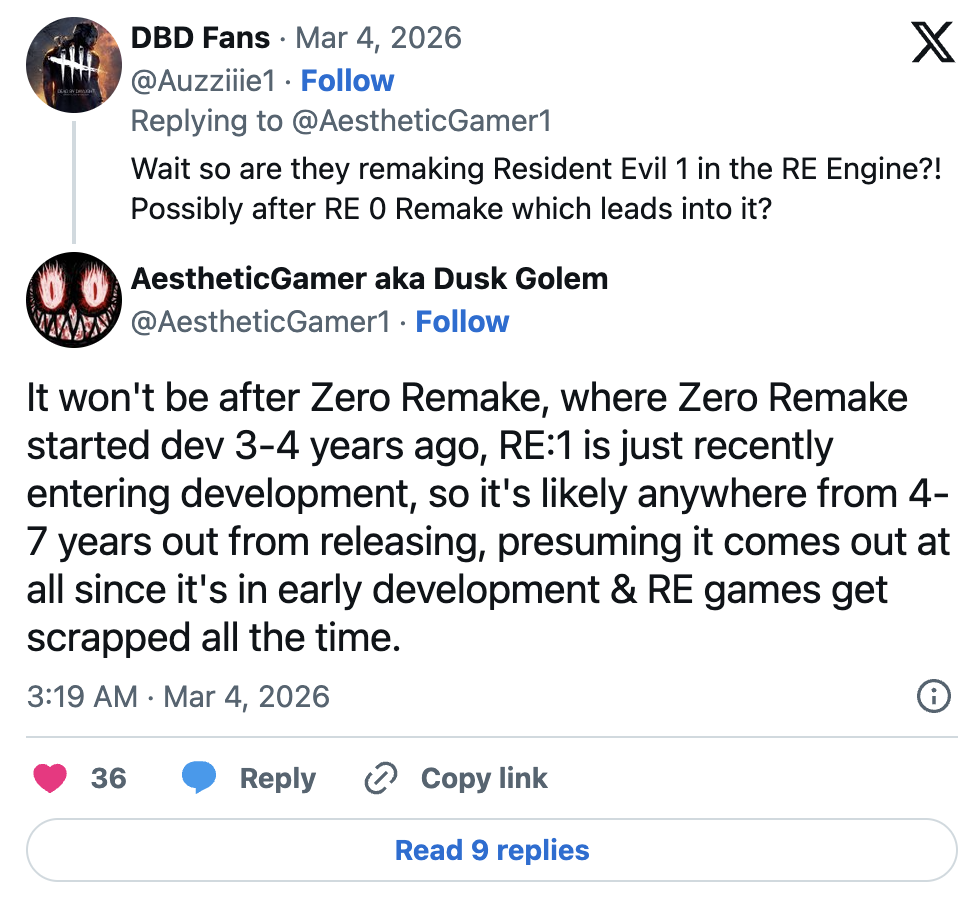Like the tweet with the heart icon
The width and height of the screenshot is (978, 902).
tap(50, 778)
